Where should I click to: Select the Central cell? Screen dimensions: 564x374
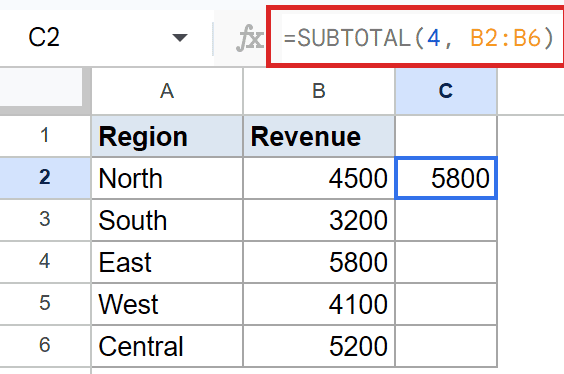167,346
